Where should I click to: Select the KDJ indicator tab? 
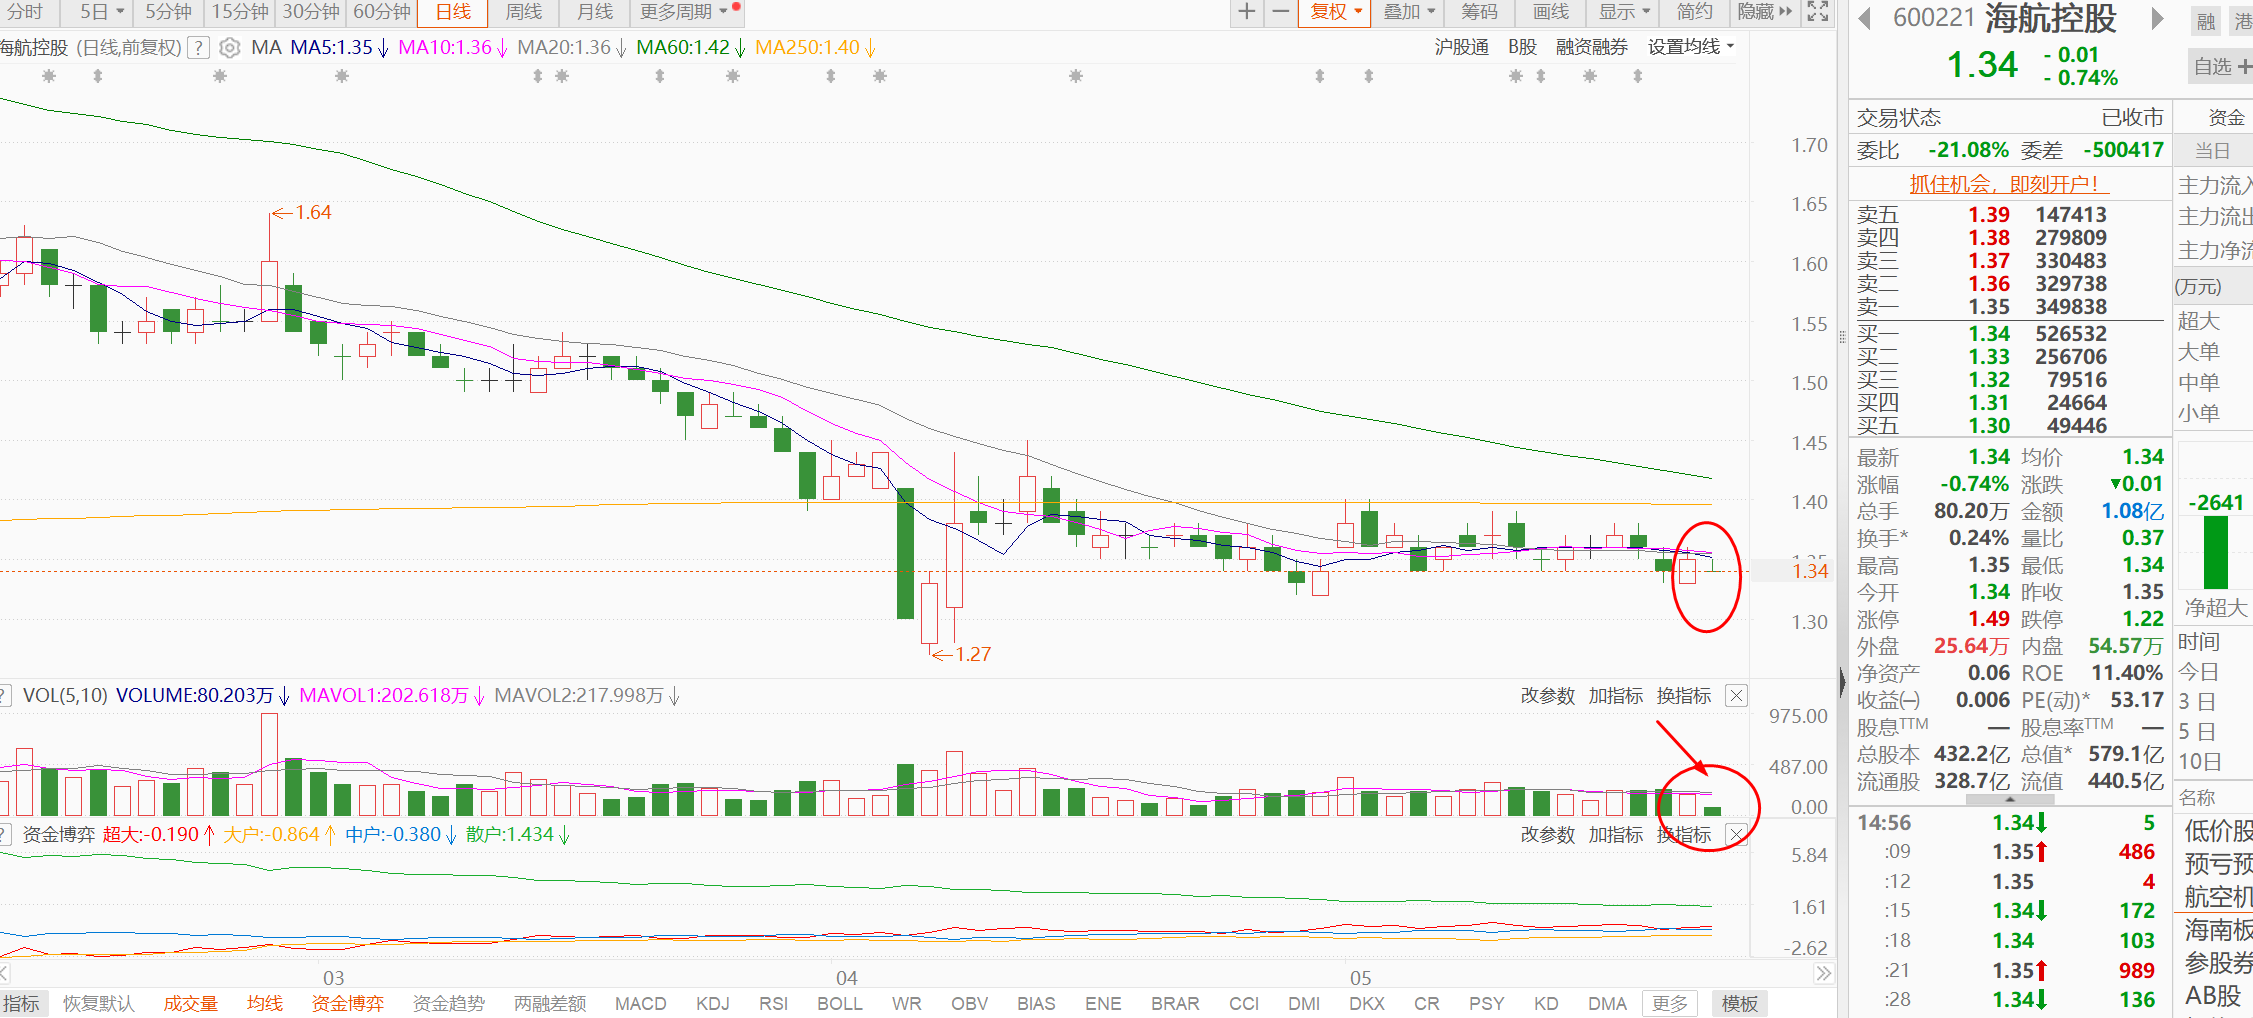click(712, 1004)
